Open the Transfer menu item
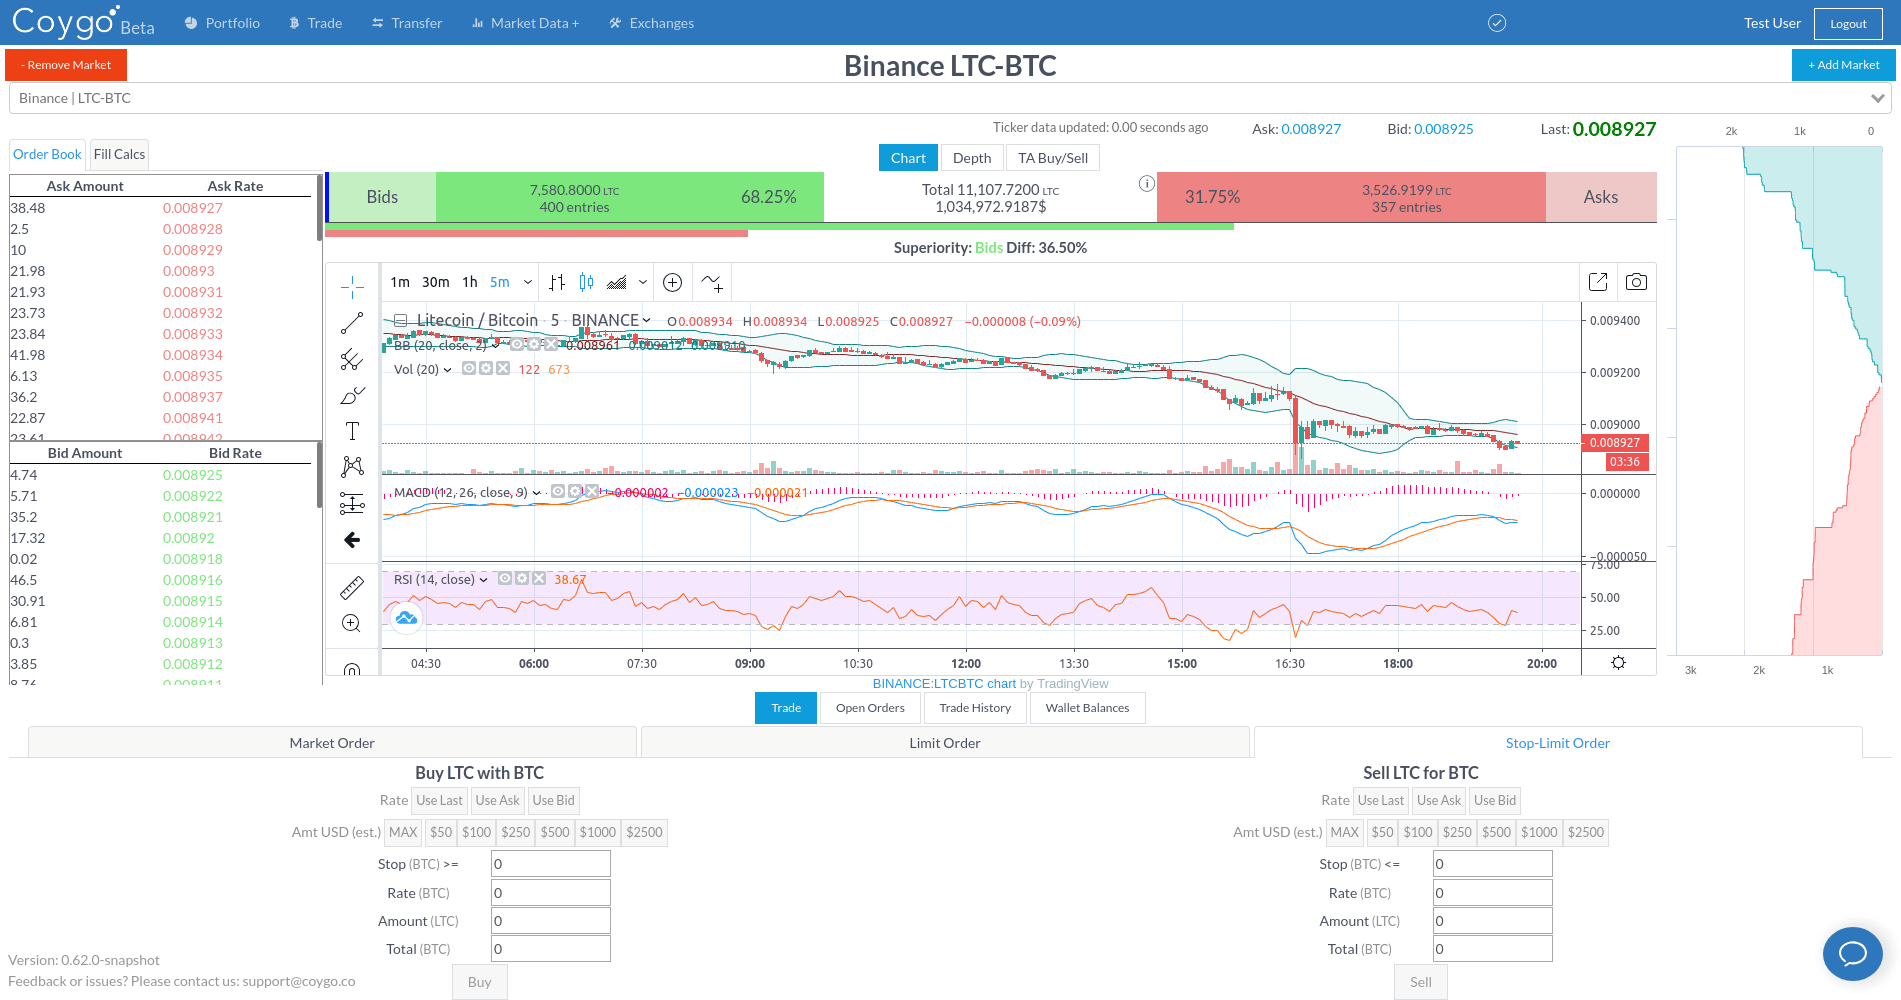1901x1000 pixels. 406,23
